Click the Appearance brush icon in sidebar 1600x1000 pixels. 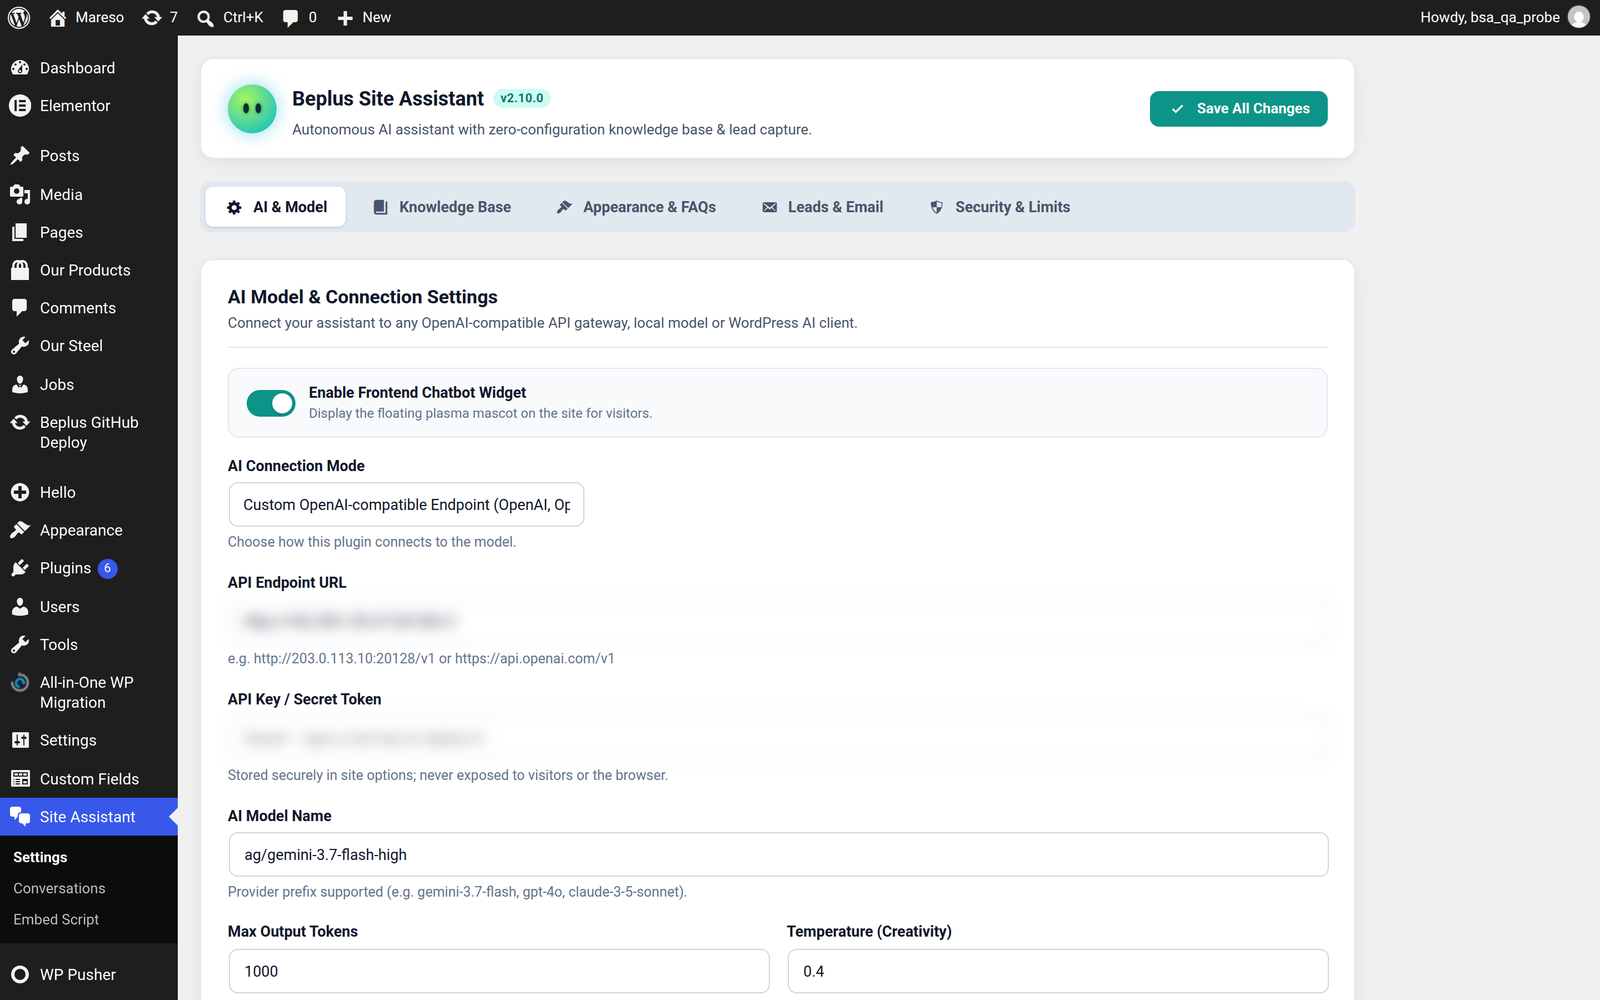click(x=20, y=530)
